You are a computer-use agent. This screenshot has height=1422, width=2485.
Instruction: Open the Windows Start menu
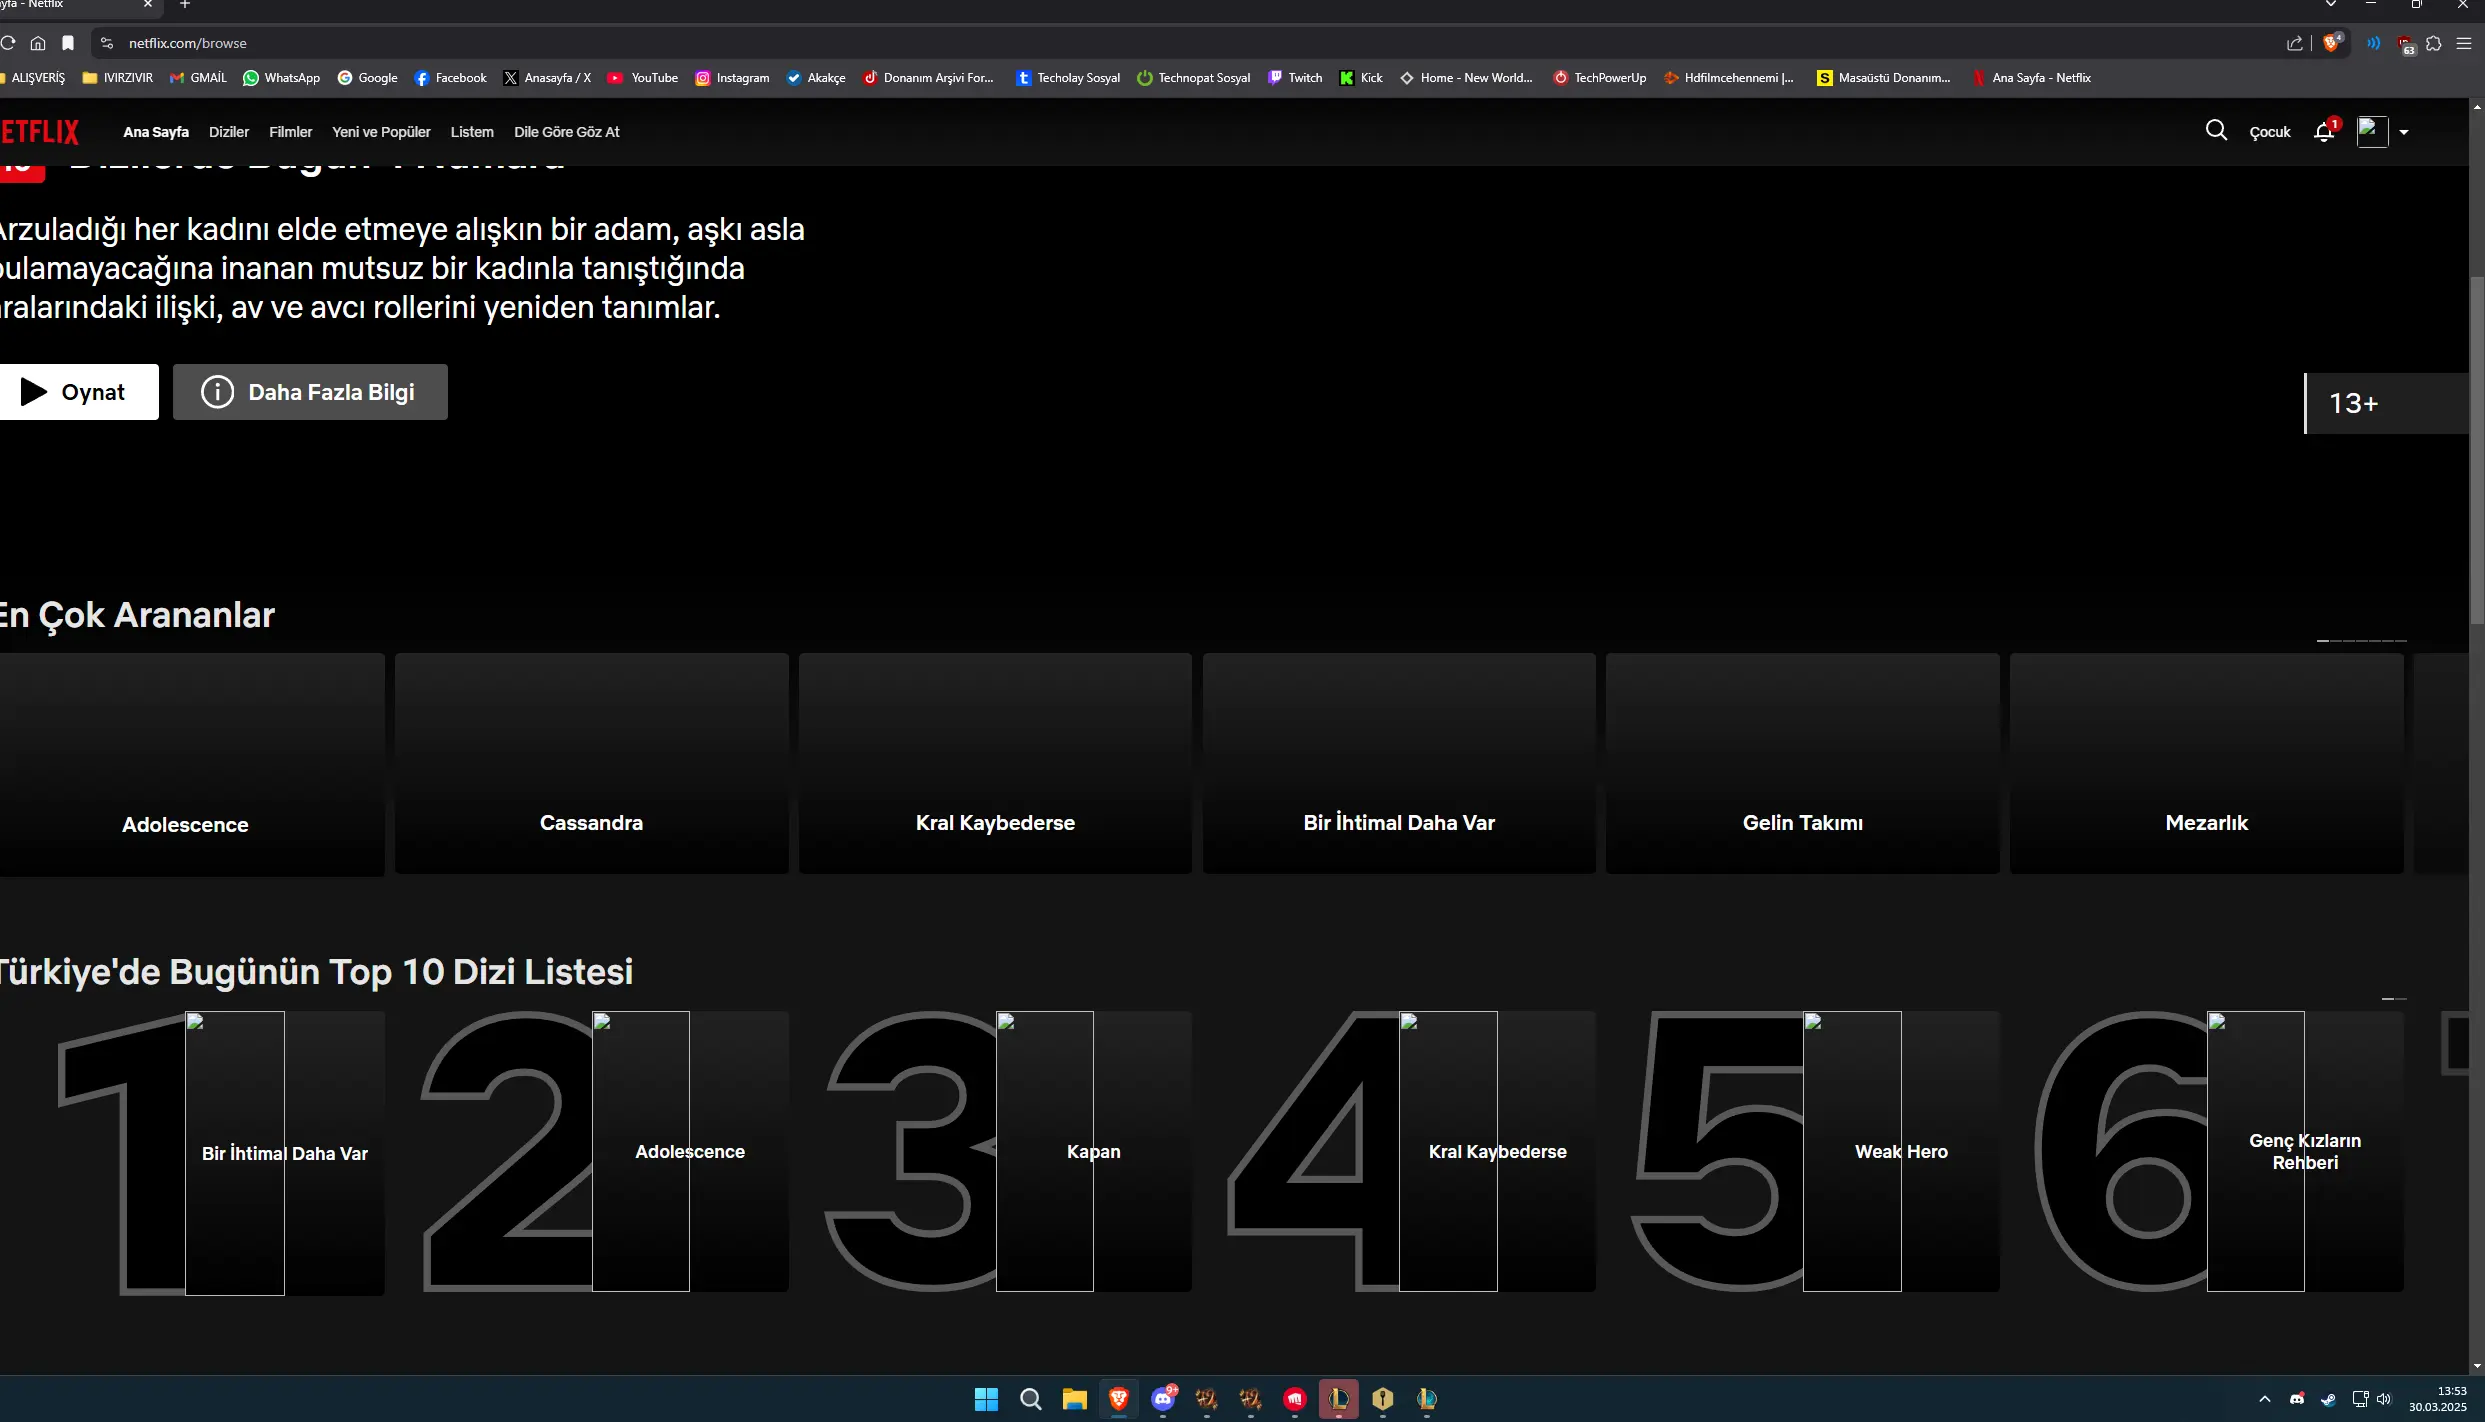click(986, 1399)
